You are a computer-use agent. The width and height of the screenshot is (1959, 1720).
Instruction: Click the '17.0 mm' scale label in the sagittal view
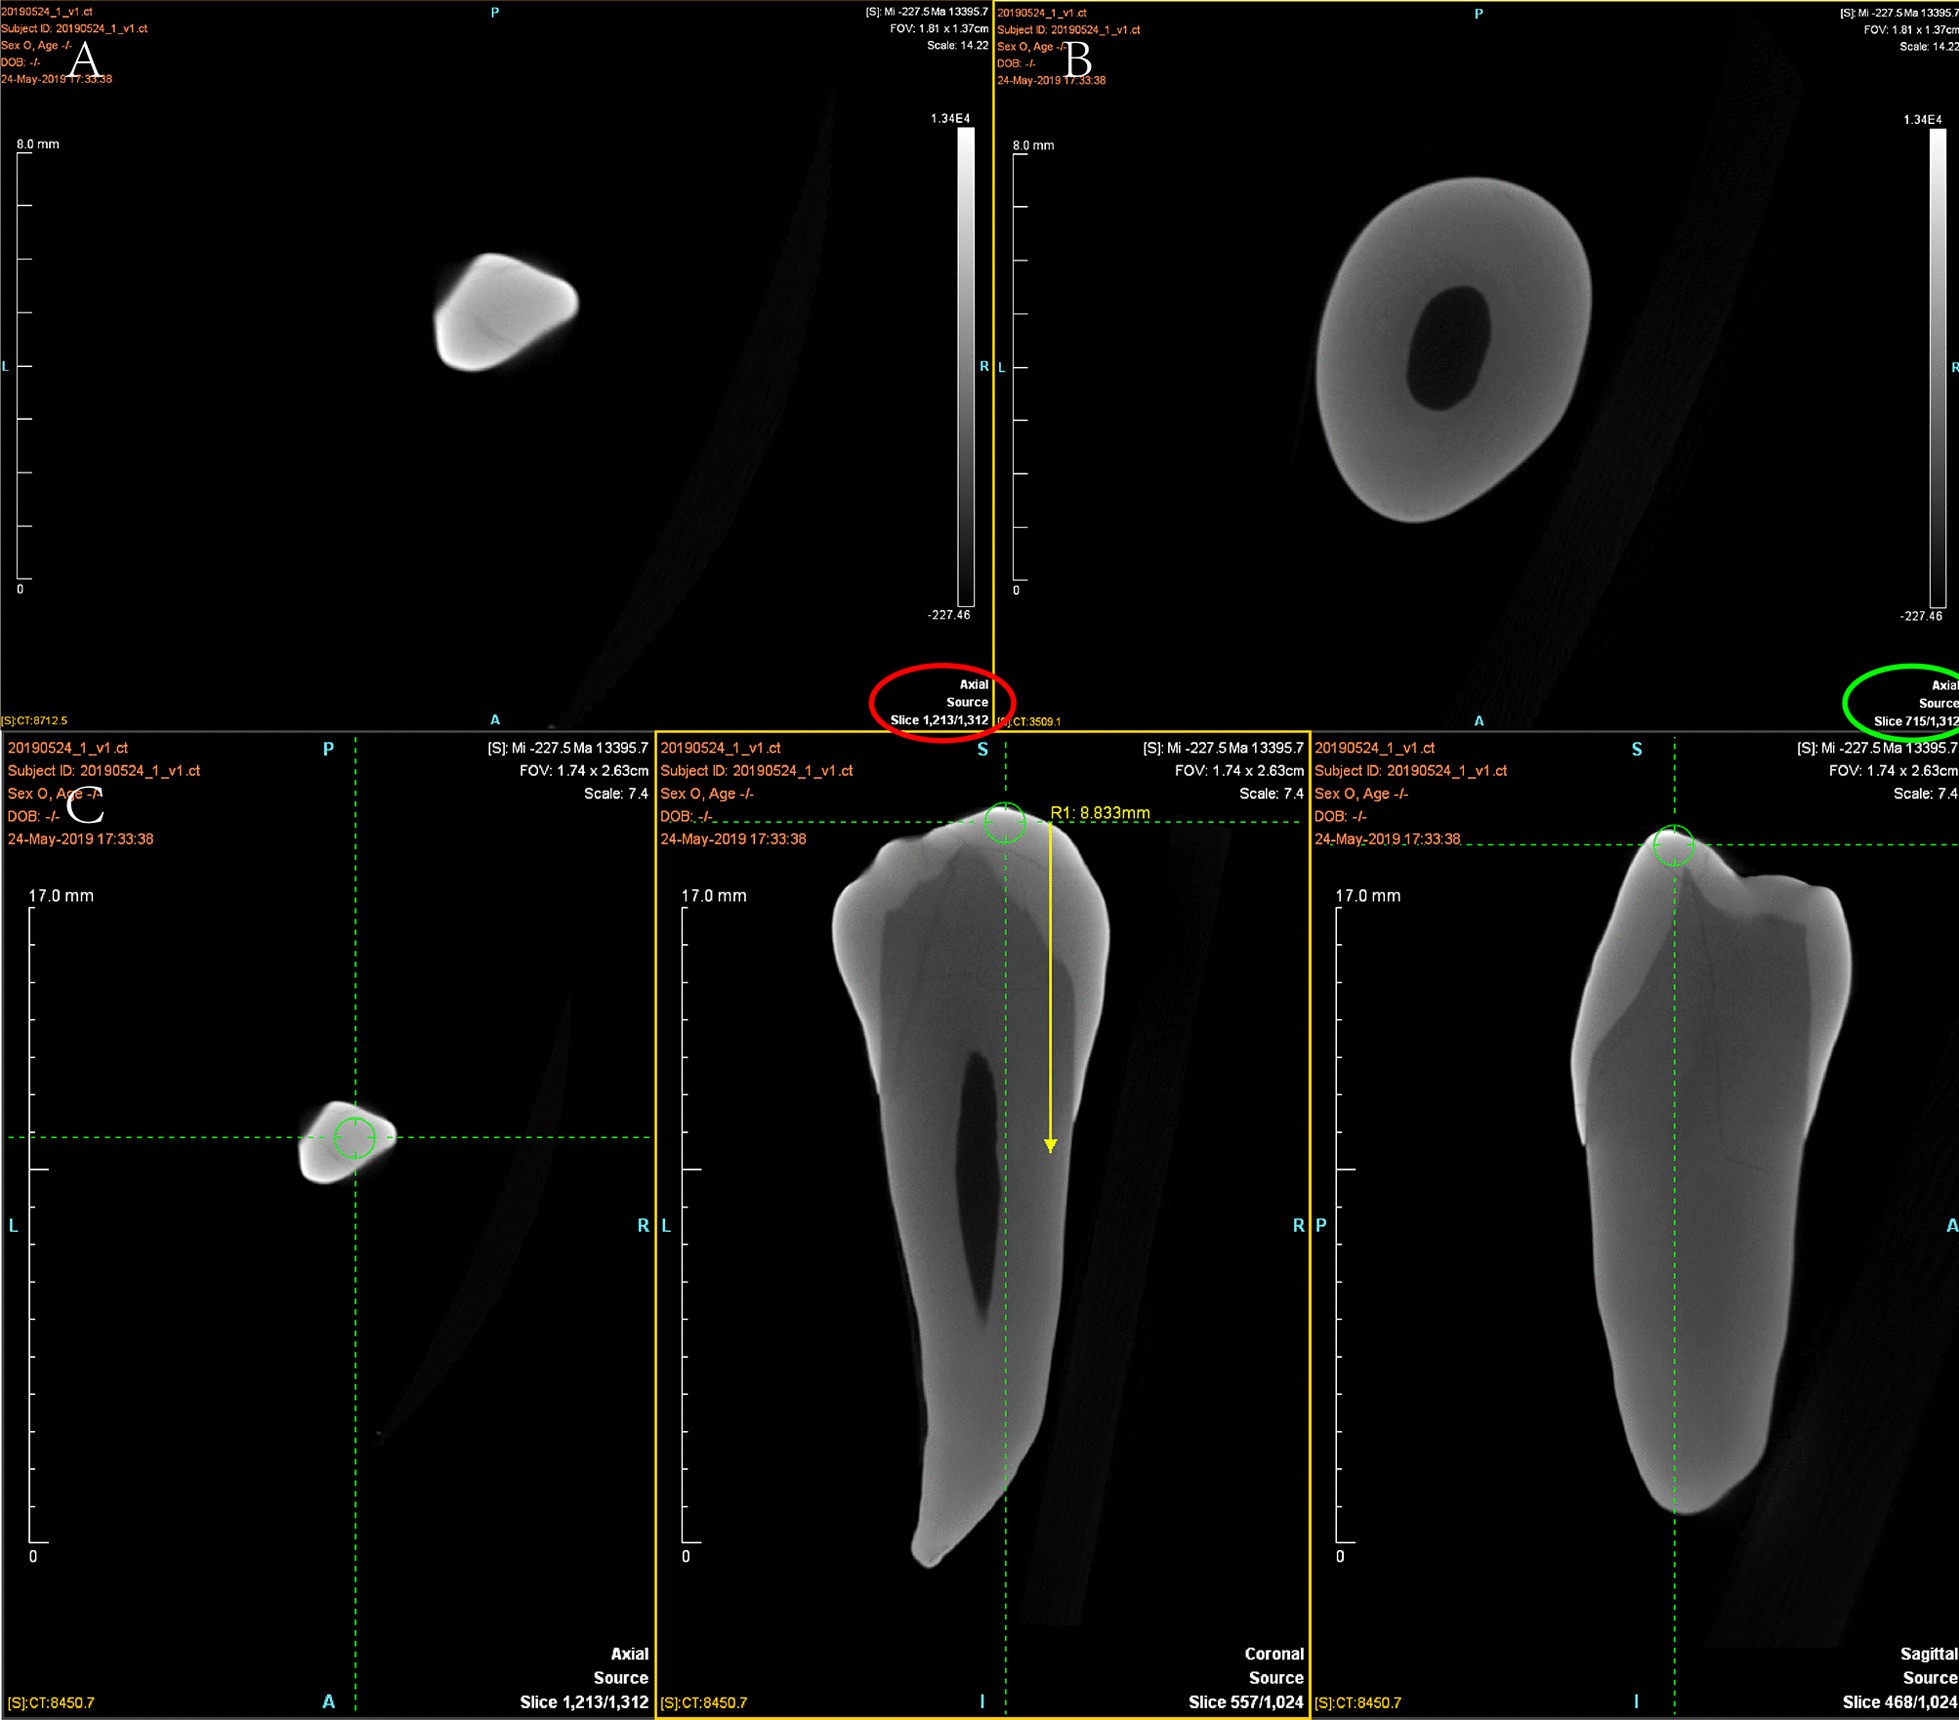click(x=1368, y=895)
